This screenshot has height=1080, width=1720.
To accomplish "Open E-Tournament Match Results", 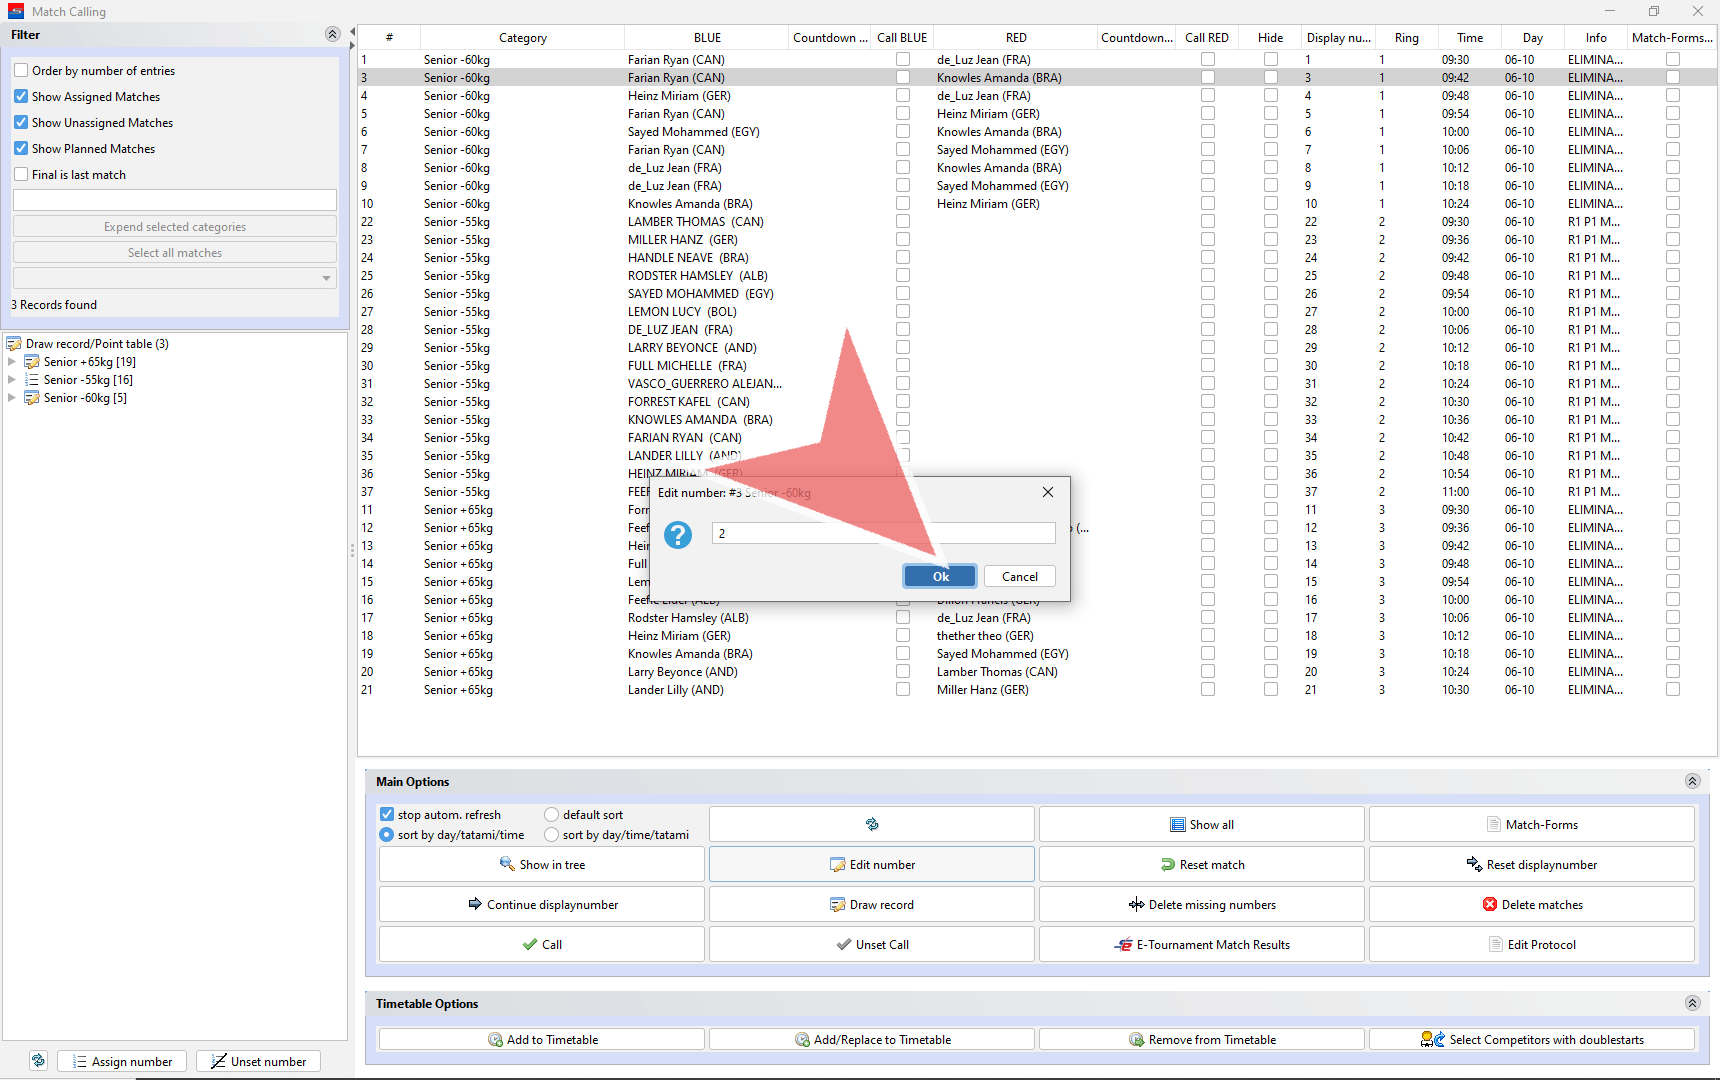I will [x=1201, y=944].
